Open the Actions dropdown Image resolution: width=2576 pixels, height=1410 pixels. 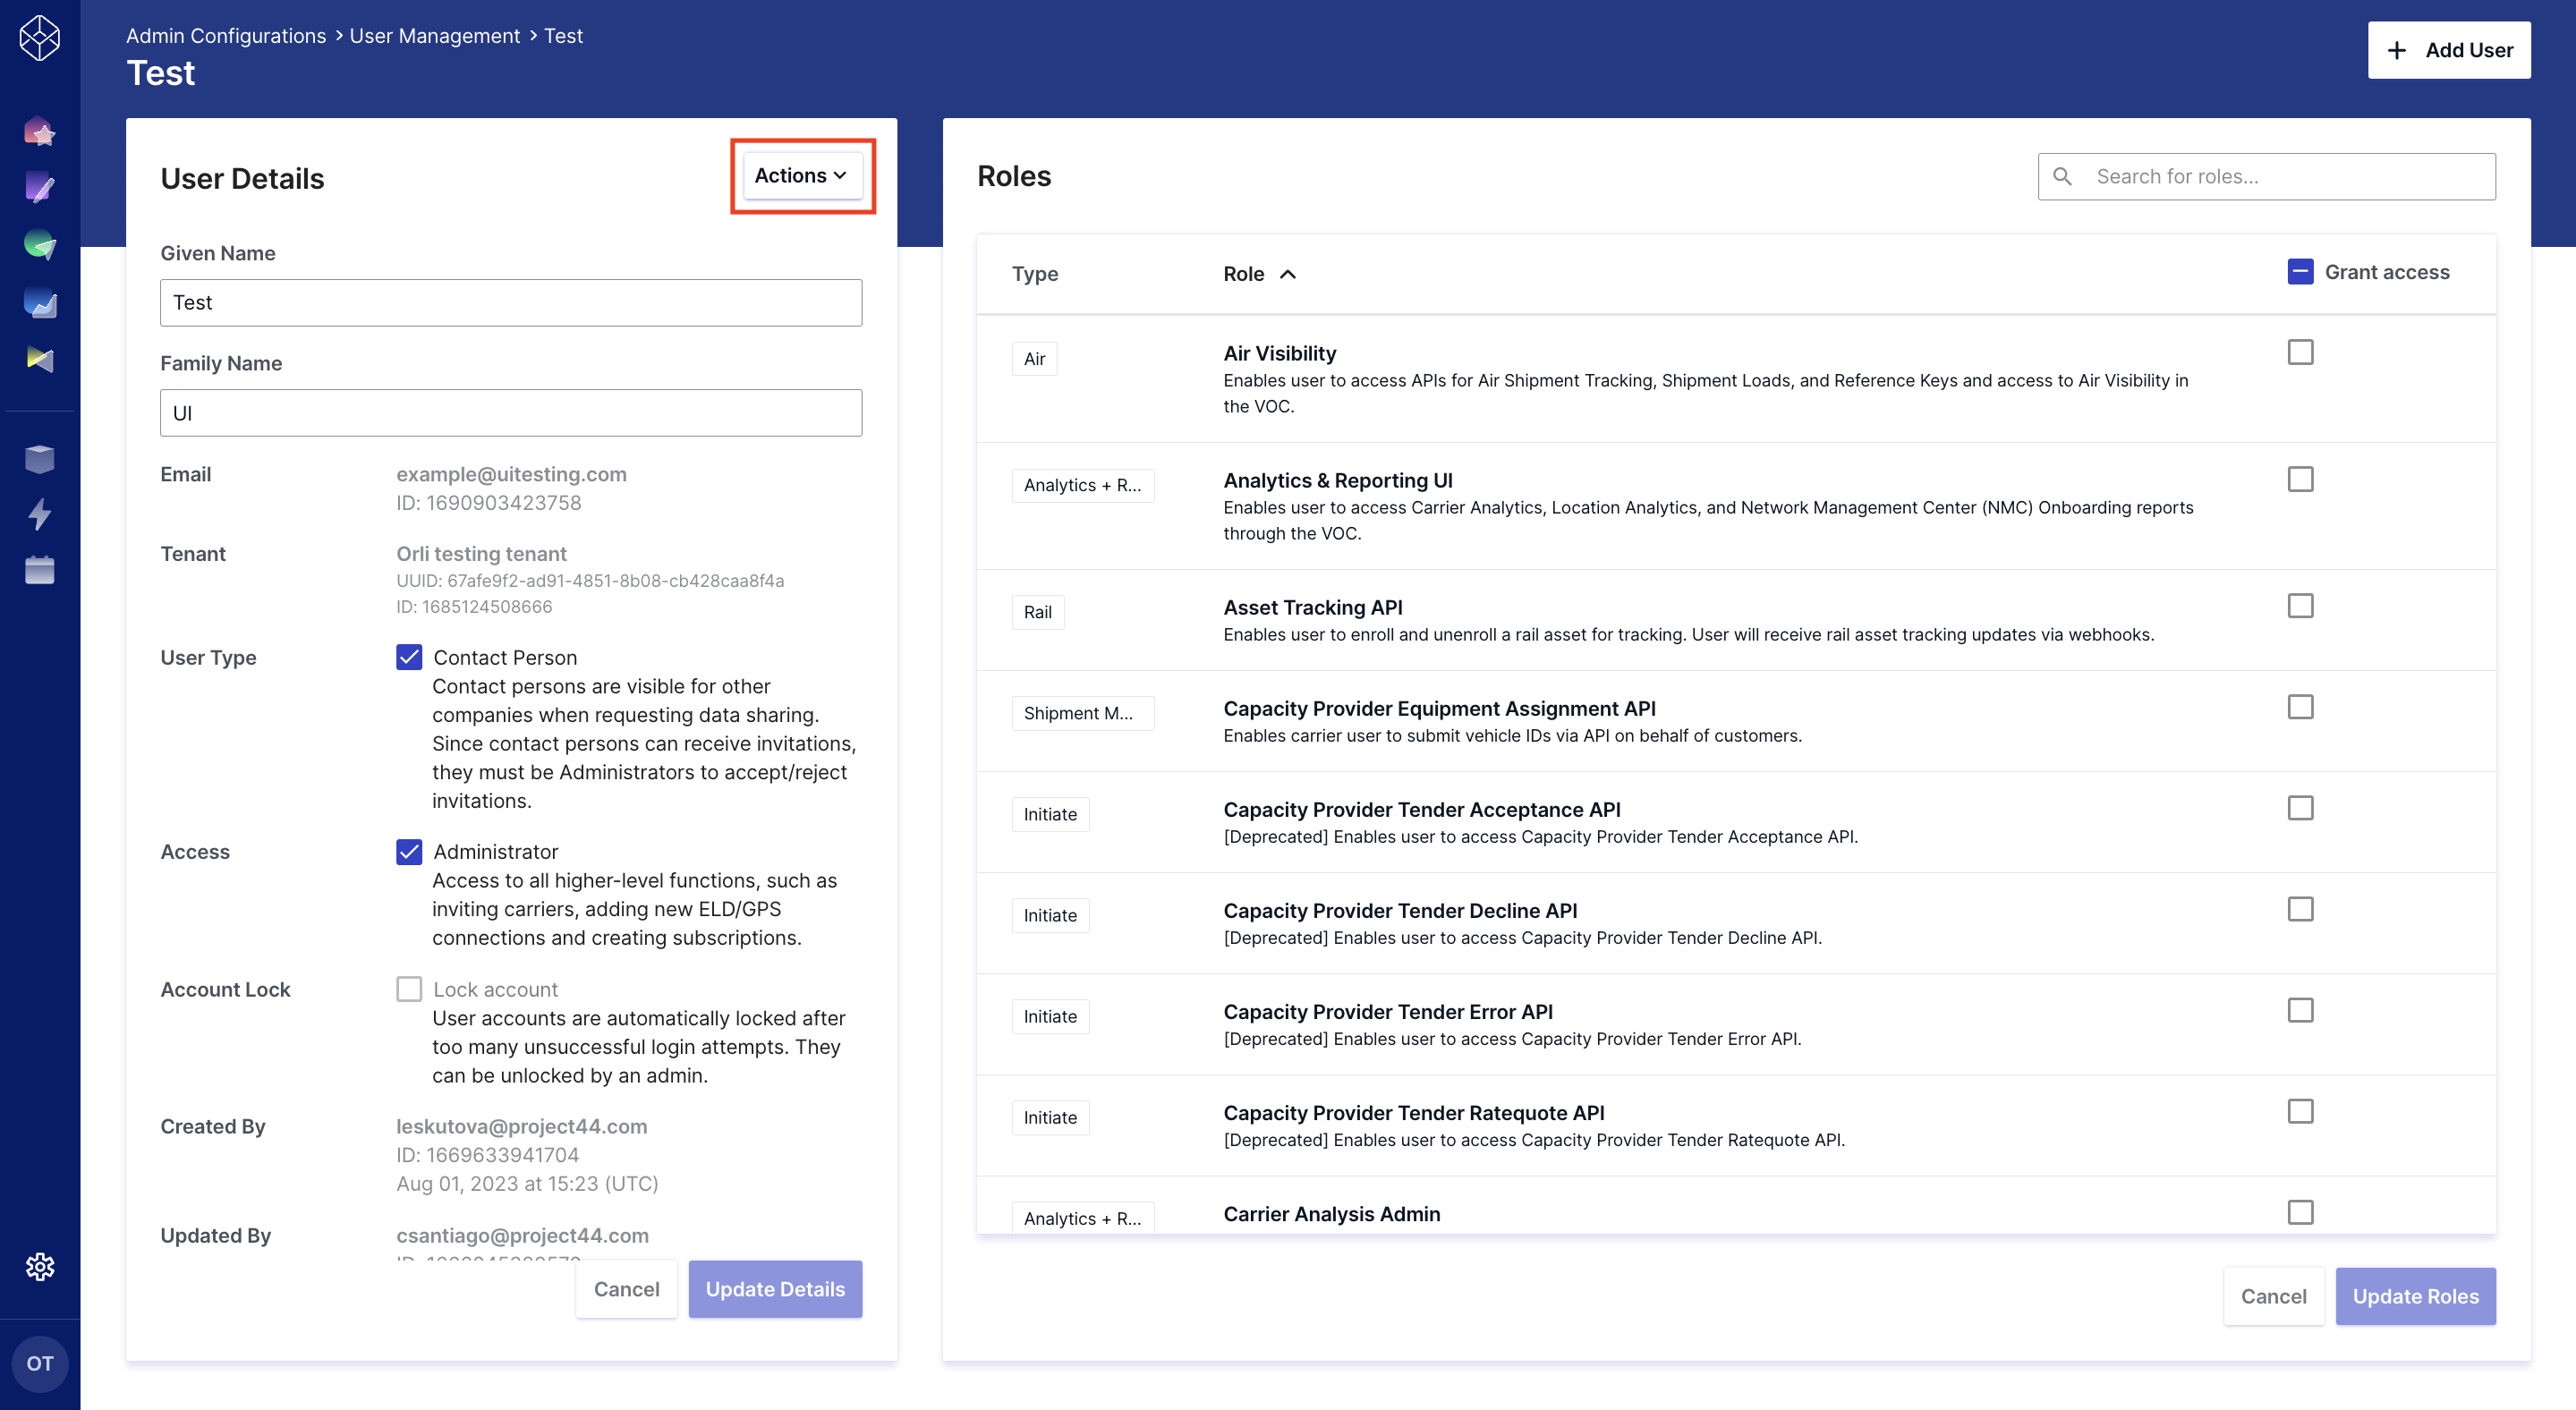click(x=801, y=175)
